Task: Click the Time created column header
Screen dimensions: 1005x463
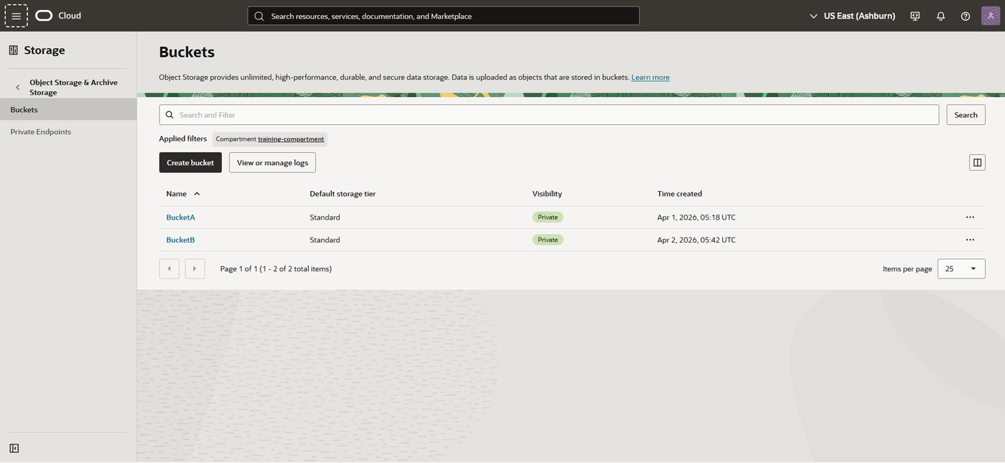Action: pyautogui.click(x=679, y=194)
